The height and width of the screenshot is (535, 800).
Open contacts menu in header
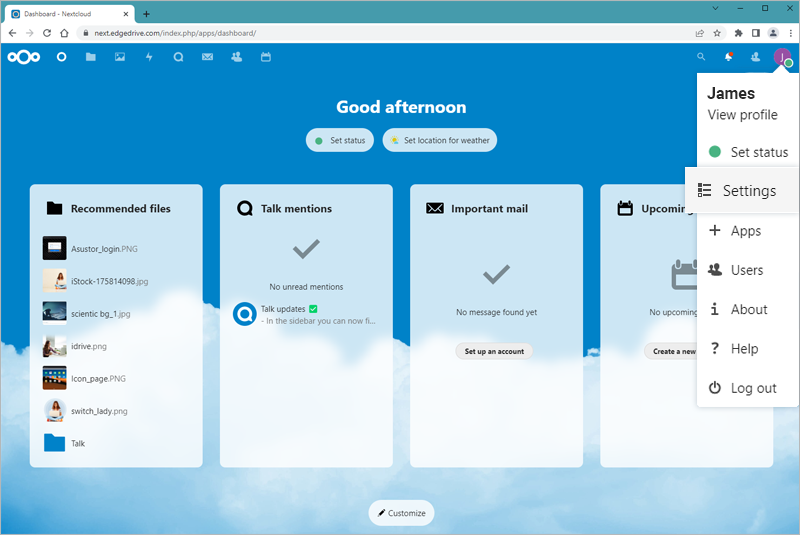(x=756, y=57)
